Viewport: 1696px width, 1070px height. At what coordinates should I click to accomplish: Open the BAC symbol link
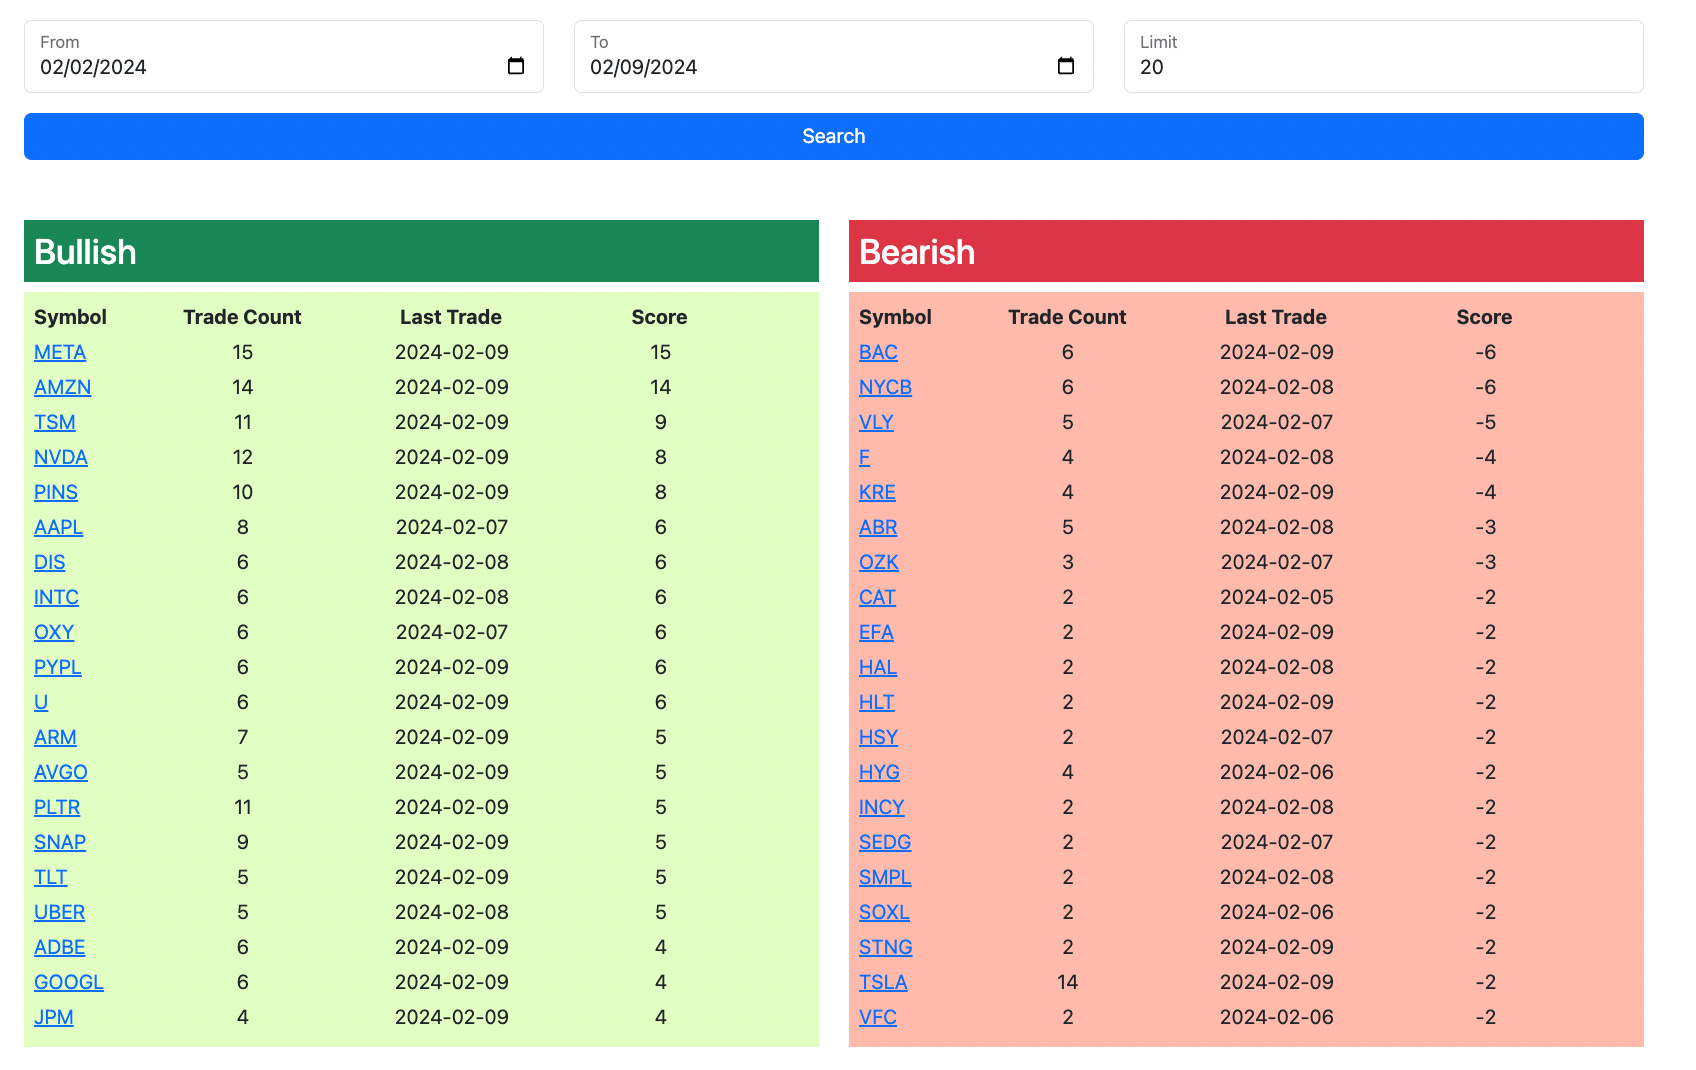click(x=878, y=352)
